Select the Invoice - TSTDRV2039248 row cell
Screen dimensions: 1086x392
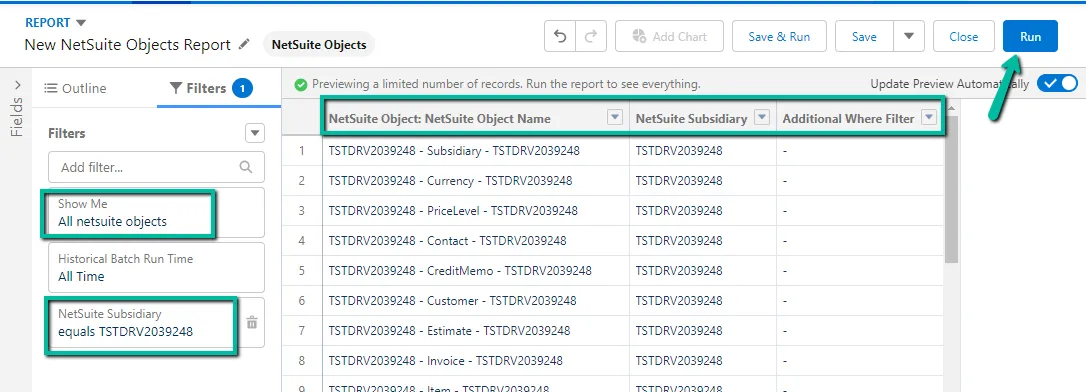pos(475,360)
